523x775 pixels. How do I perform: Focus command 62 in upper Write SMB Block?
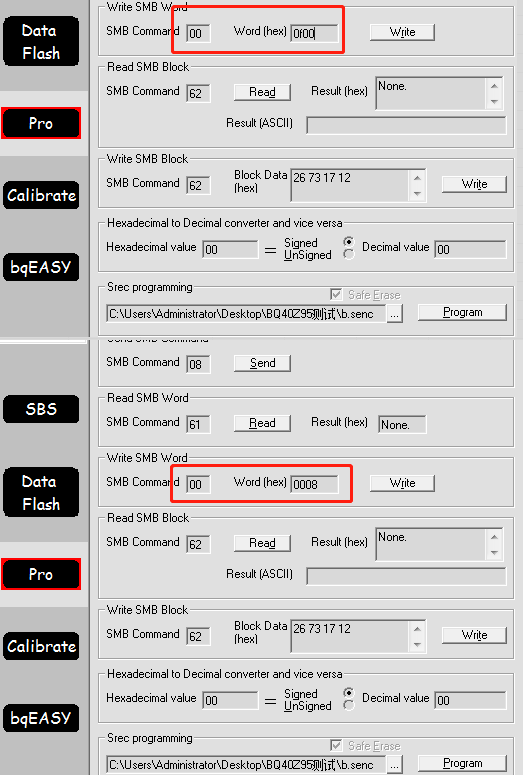pos(198,185)
